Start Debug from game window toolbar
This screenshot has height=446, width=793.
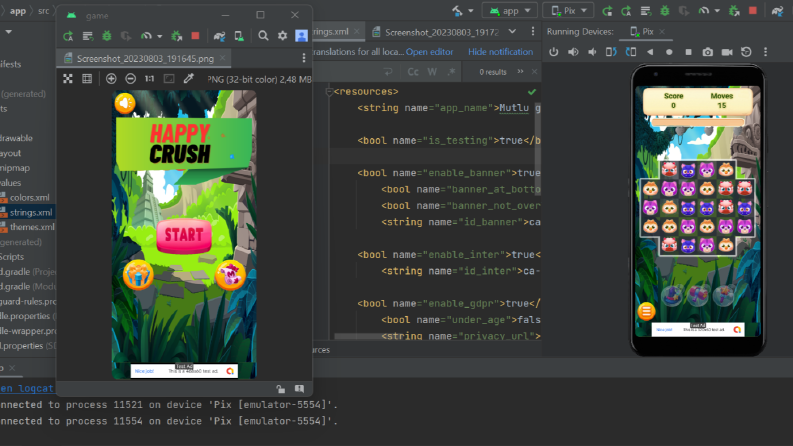pyautogui.click(x=107, y=36)
